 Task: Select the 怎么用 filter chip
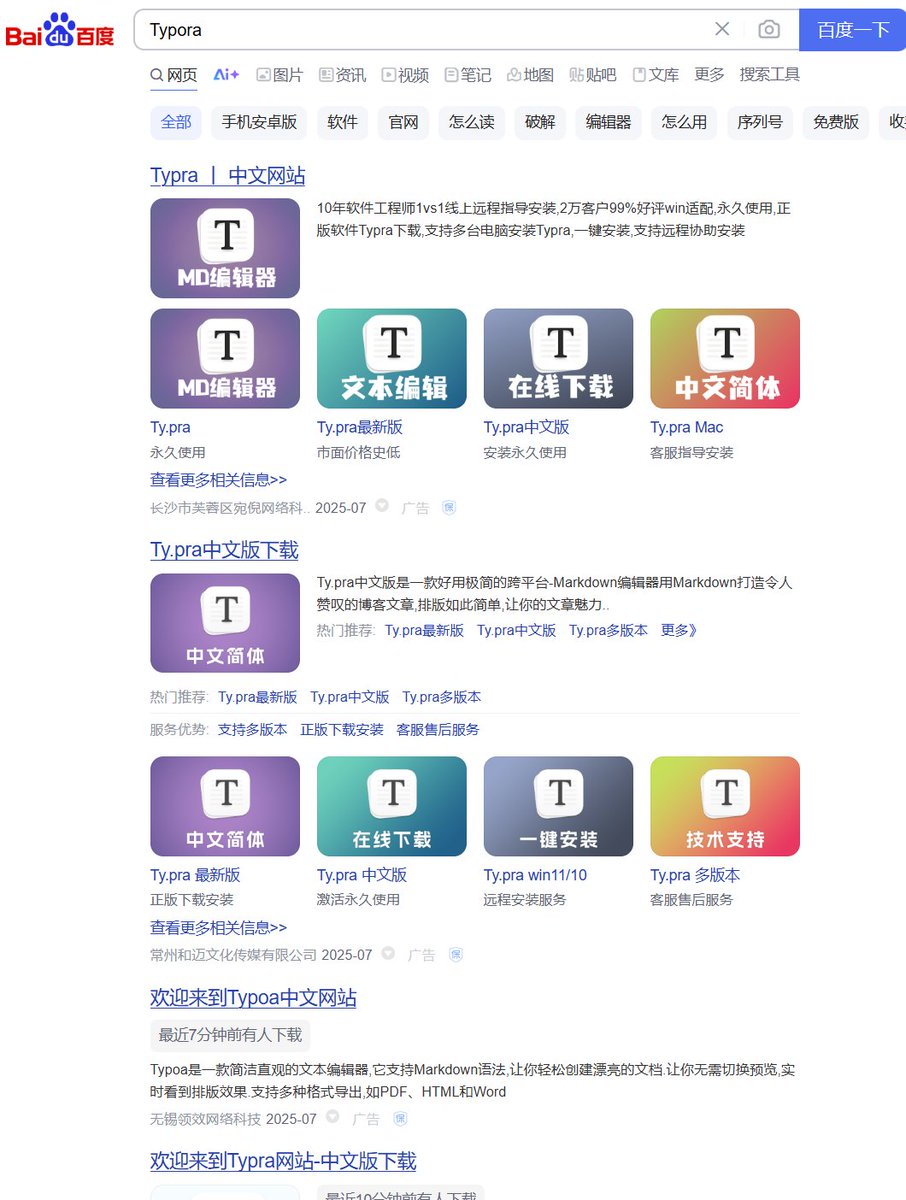click(685, 122)
